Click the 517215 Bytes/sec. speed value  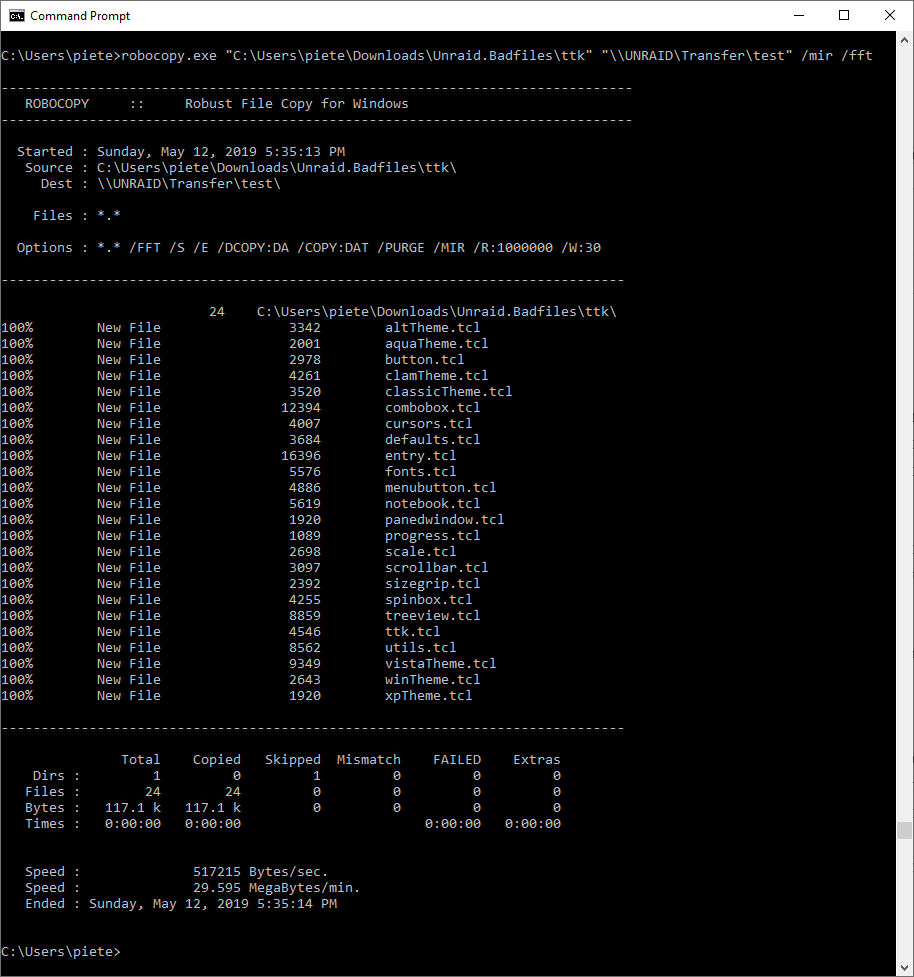coord(260,872)
